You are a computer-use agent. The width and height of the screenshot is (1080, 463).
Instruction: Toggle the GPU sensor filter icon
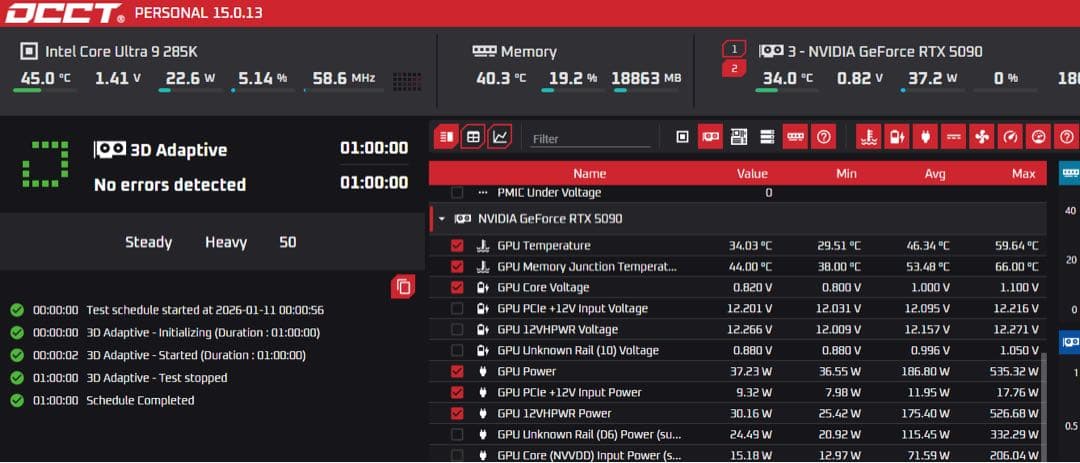pyautogui.click(x=710, y=137)
